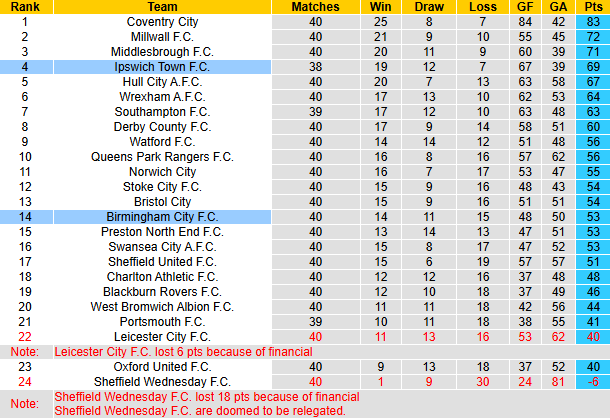Click the Pts column header
This screenshot has height=420, width=610.
coord(593,7)
